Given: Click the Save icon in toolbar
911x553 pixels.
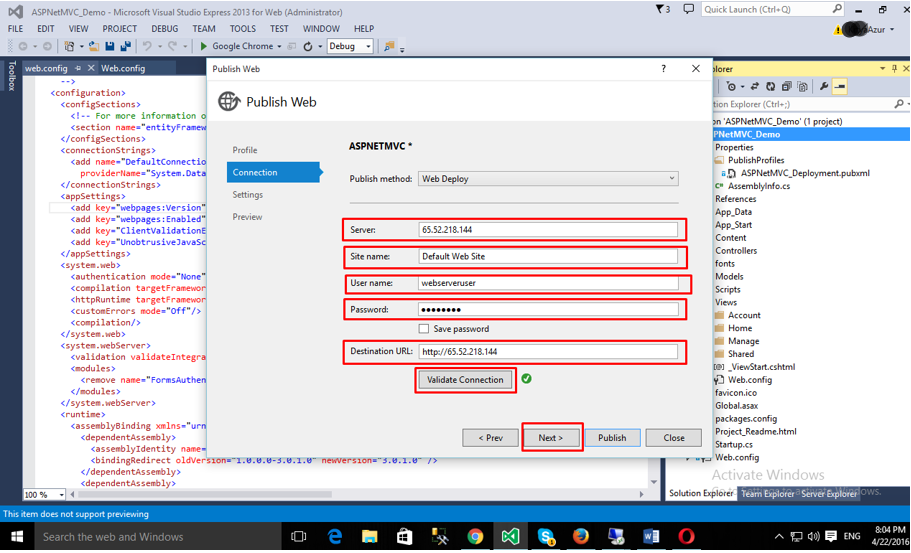Looking at the screenshot, I should pos(110,46).
